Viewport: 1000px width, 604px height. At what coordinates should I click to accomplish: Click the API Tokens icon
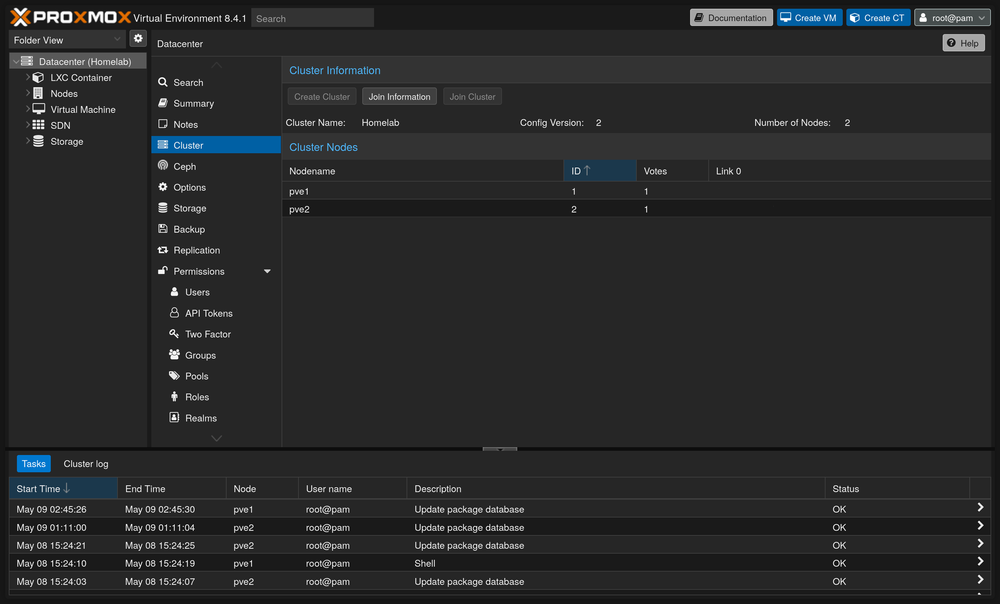[x=174, y=313]
